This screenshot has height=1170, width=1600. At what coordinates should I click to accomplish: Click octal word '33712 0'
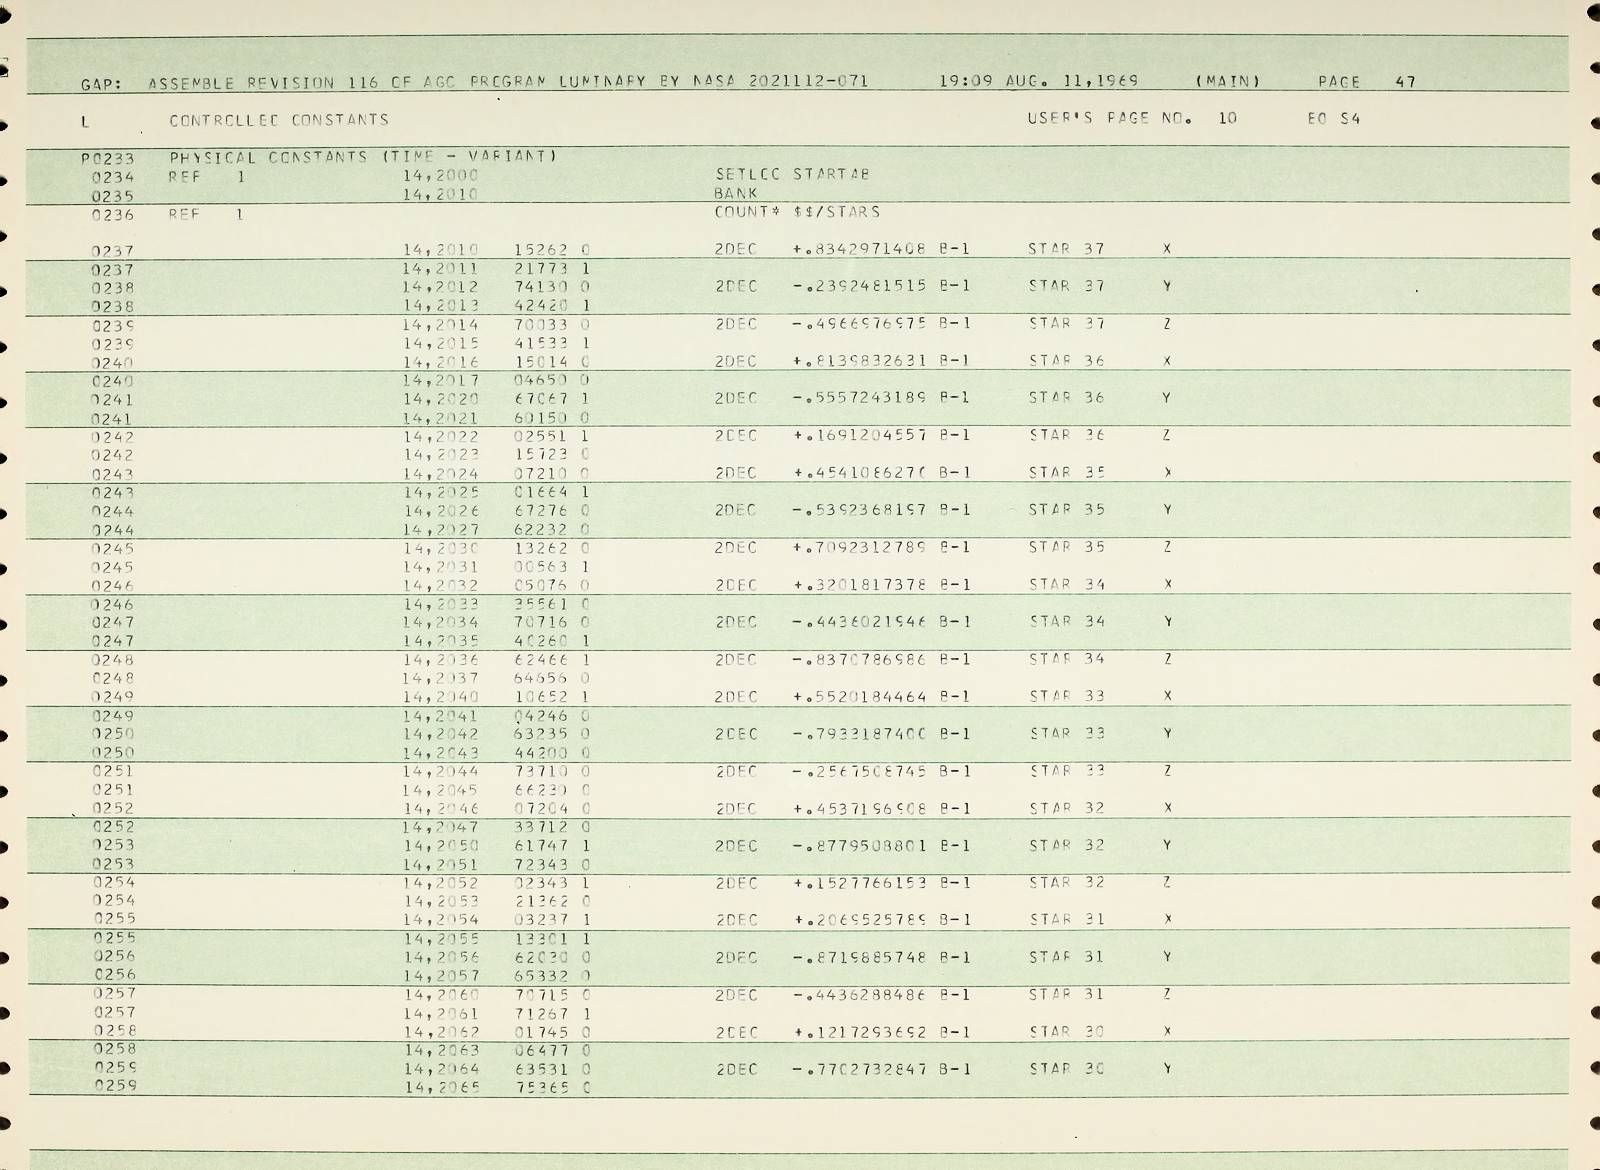pos(552,827)
